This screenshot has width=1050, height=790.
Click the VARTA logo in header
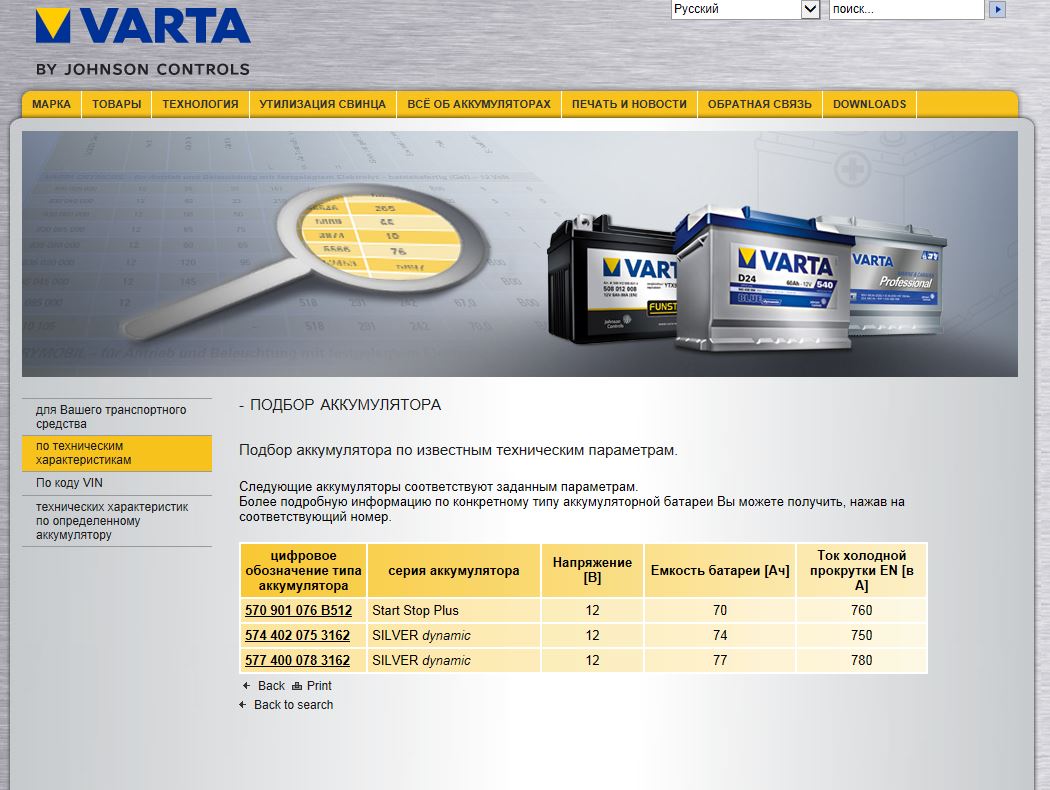pos(143,26)
